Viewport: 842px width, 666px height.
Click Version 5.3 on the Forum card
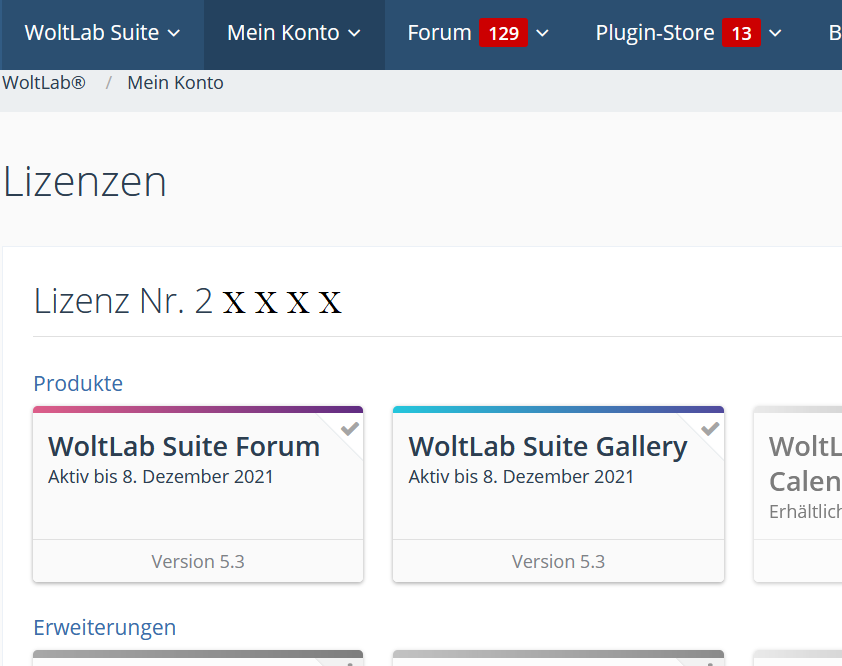coord(198,561)
